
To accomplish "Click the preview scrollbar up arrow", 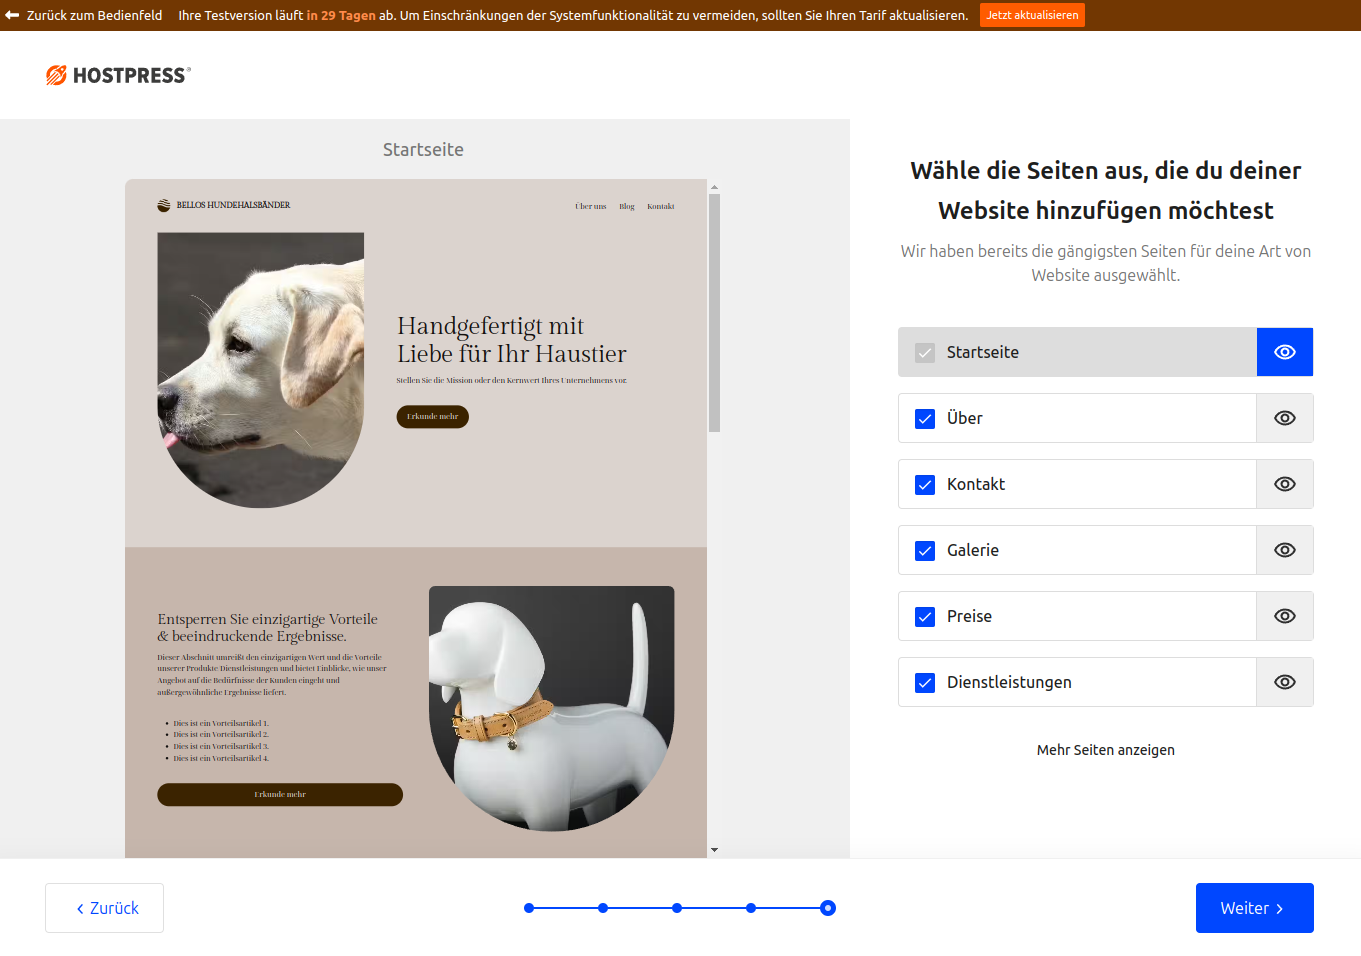I will point(714,187).
